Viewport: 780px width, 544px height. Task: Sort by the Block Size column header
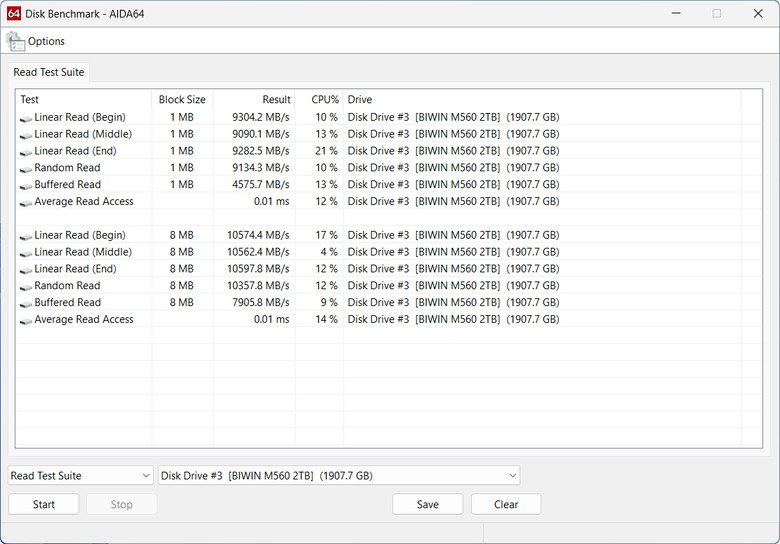[x=182, y=99]
